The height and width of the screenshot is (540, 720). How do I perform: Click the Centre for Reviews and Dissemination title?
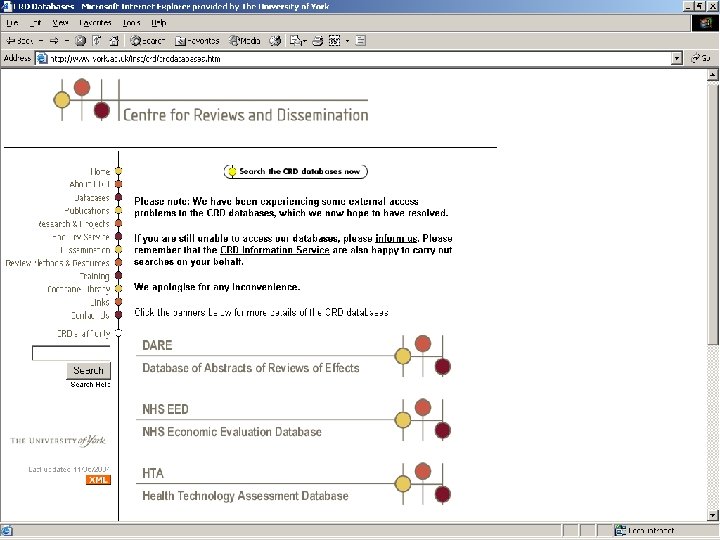pos(246,114)
